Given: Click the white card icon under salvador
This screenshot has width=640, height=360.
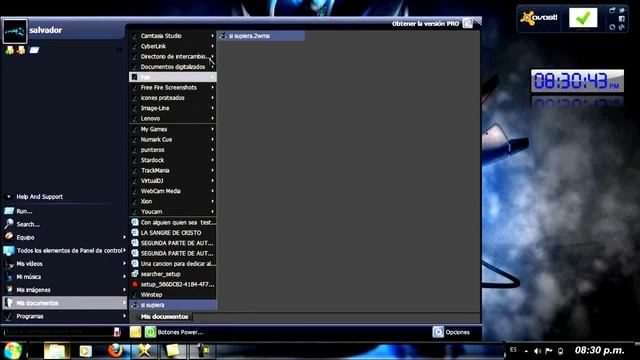Looking at the screenshot, I should click(34, 50).
